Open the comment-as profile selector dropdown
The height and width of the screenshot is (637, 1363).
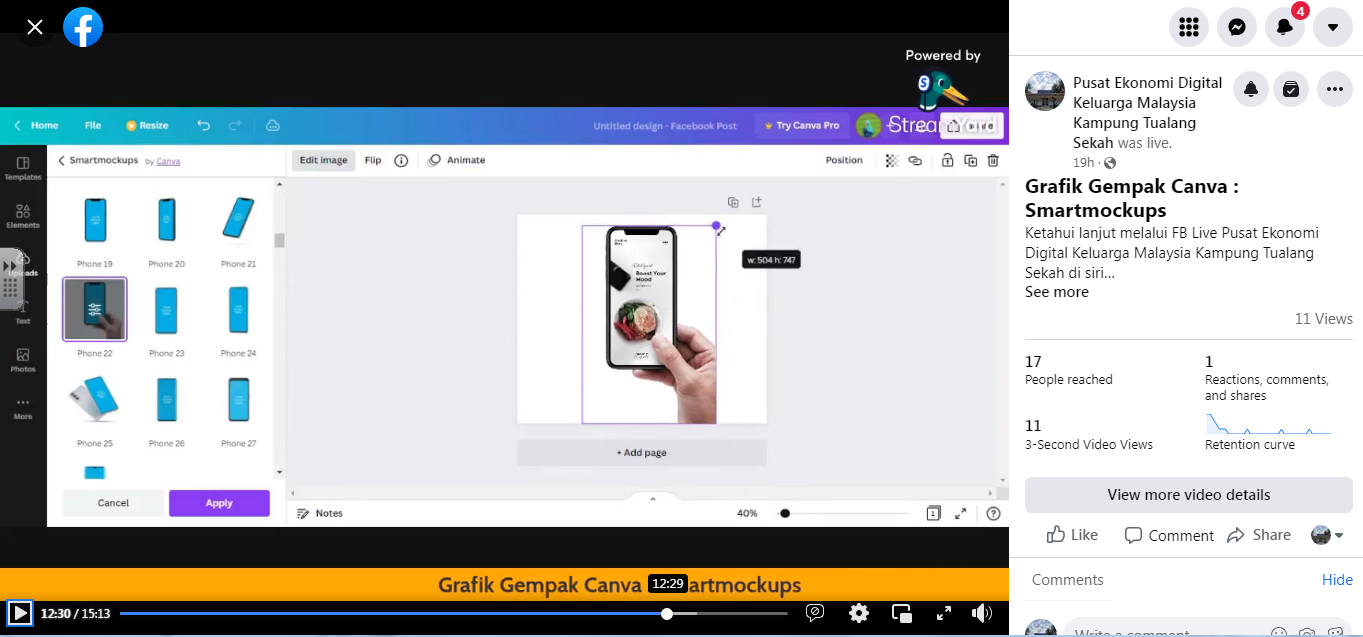click(x=1327, y=535)
